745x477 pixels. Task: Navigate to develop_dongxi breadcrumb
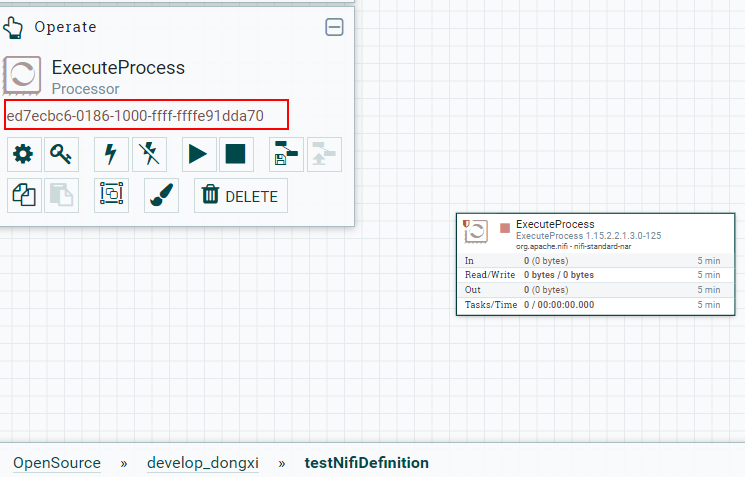click(x=203, y=463)
